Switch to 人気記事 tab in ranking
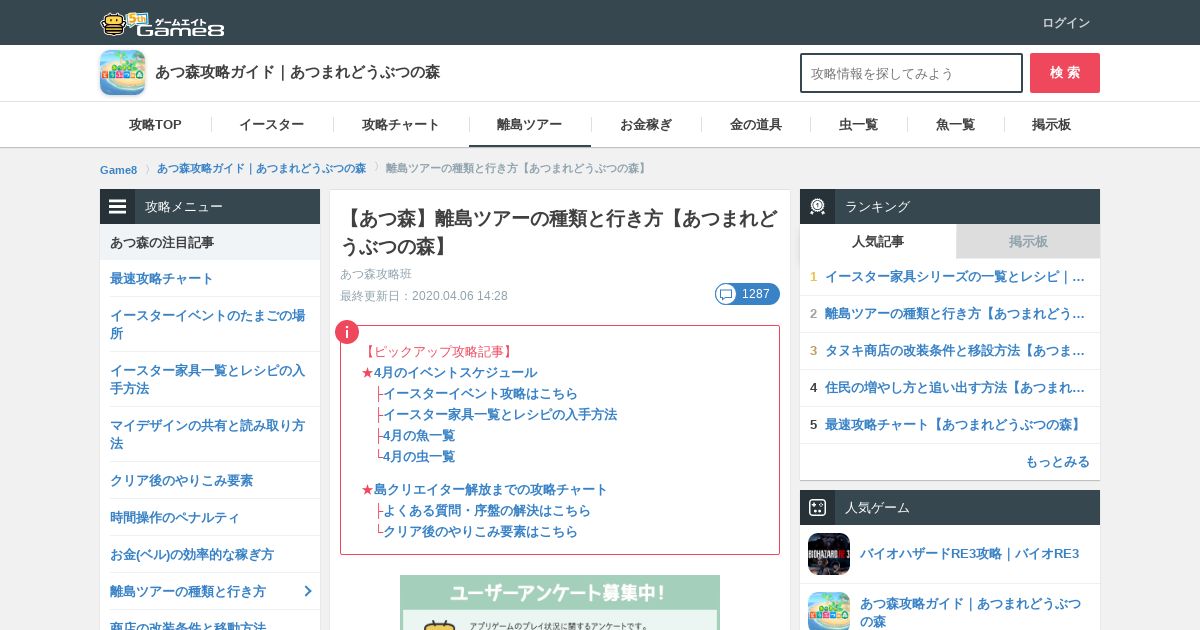Screen dimensions: 1200x630 [x=878, y=242]
